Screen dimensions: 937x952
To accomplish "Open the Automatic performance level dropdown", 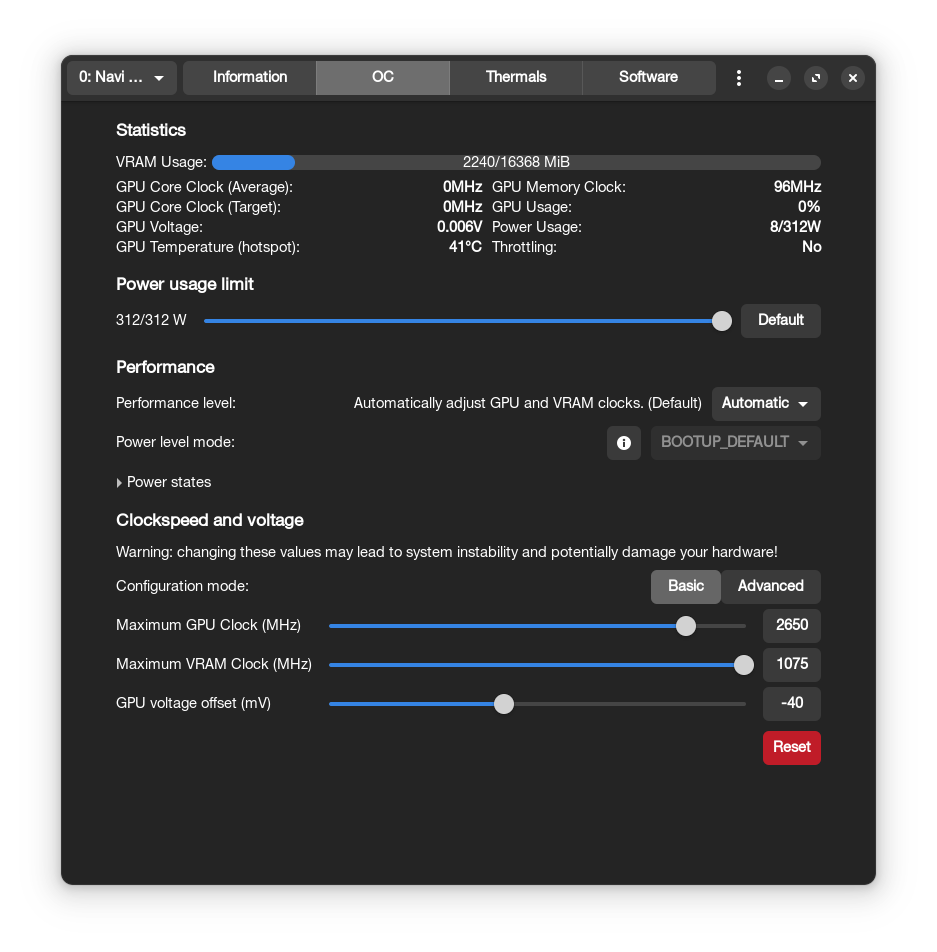I will coord(766,404).
